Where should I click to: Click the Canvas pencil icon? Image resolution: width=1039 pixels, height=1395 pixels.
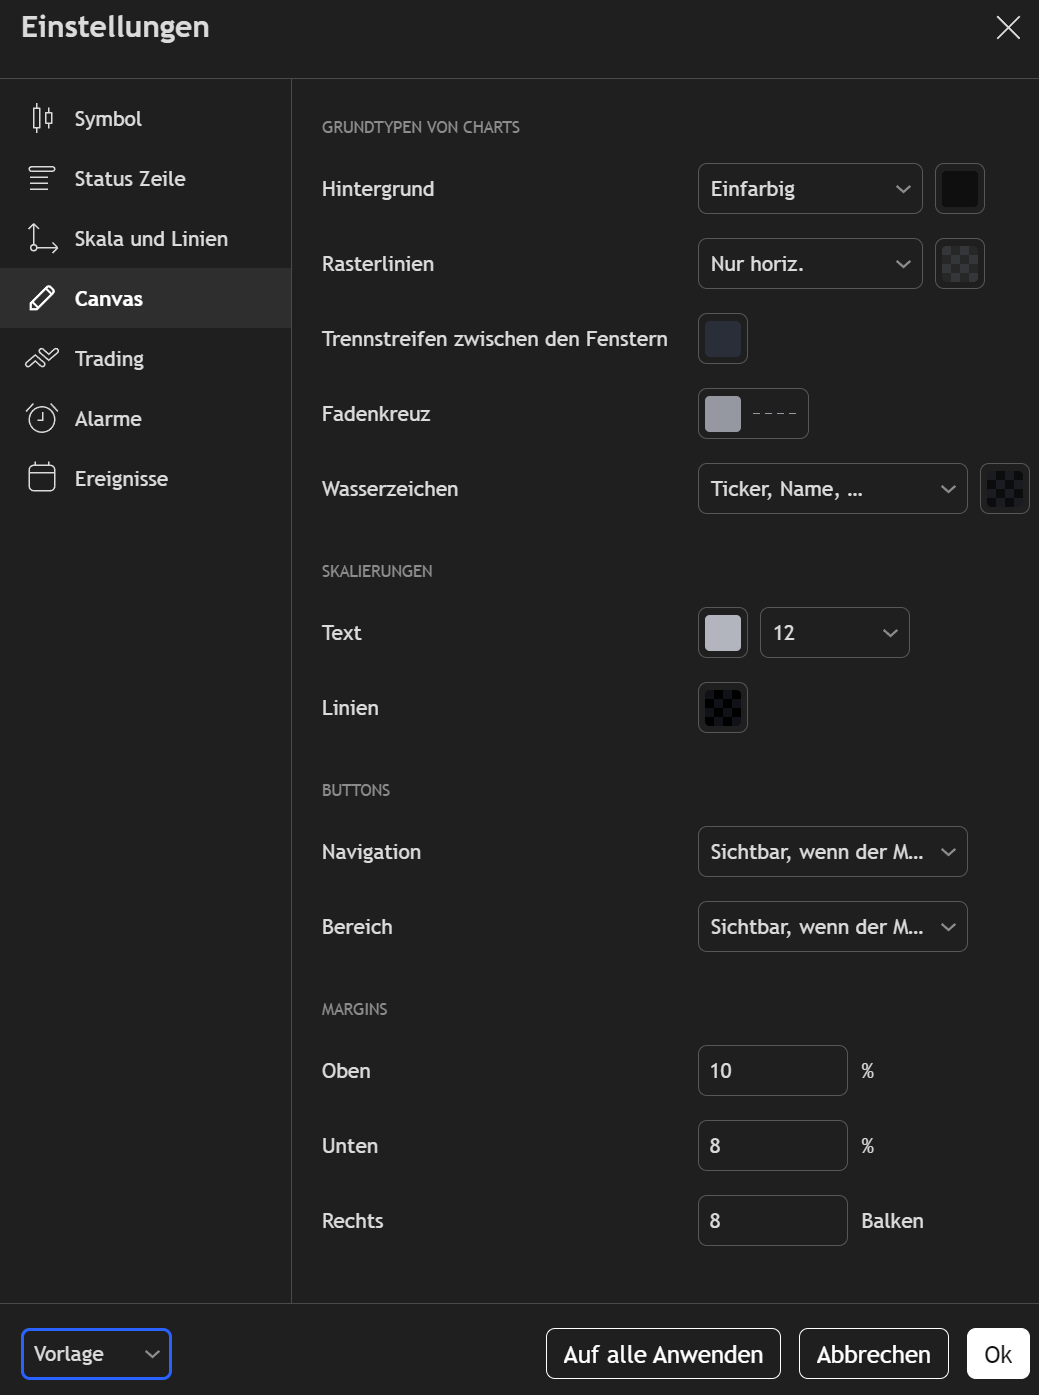(42, 299)
